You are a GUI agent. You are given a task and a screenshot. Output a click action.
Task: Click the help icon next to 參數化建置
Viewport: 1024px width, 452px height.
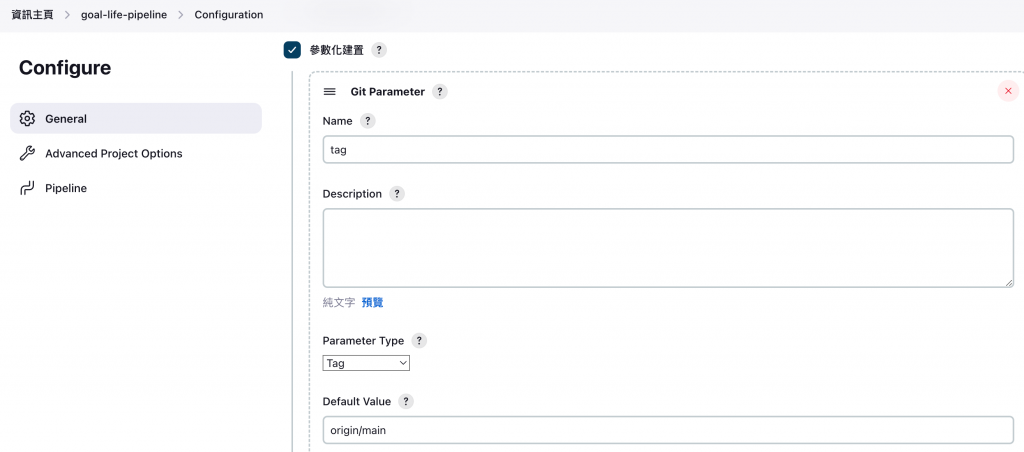click(x=379, y=50)
